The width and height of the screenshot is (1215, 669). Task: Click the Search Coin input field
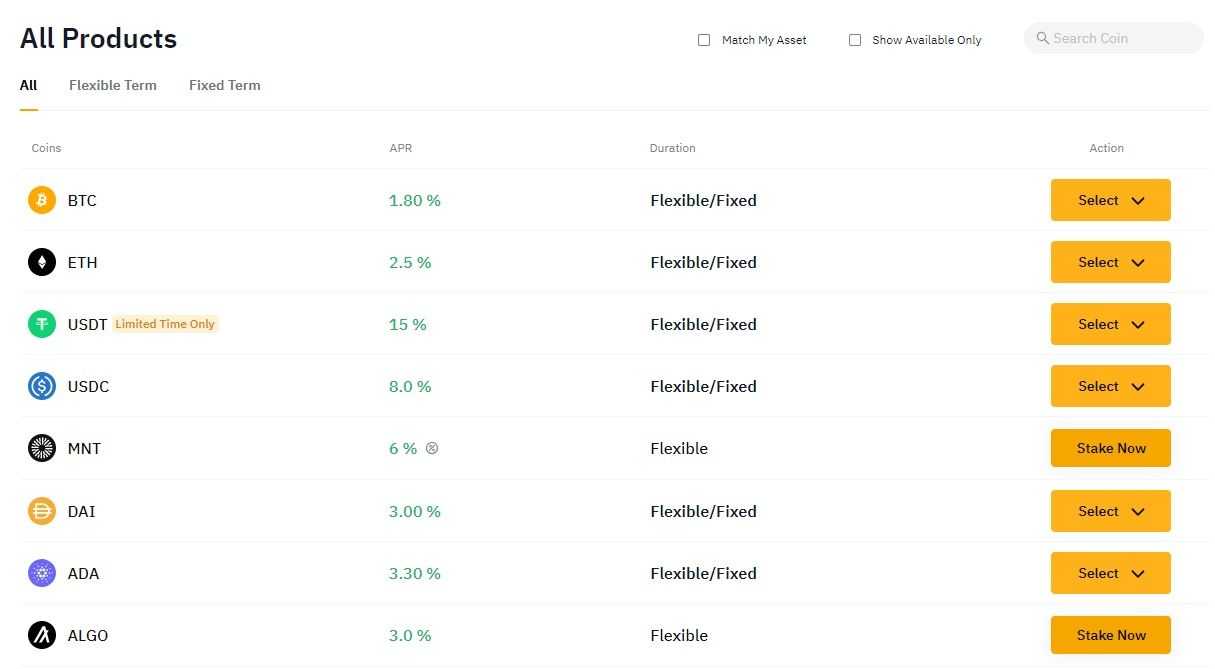click(1112, 38)
